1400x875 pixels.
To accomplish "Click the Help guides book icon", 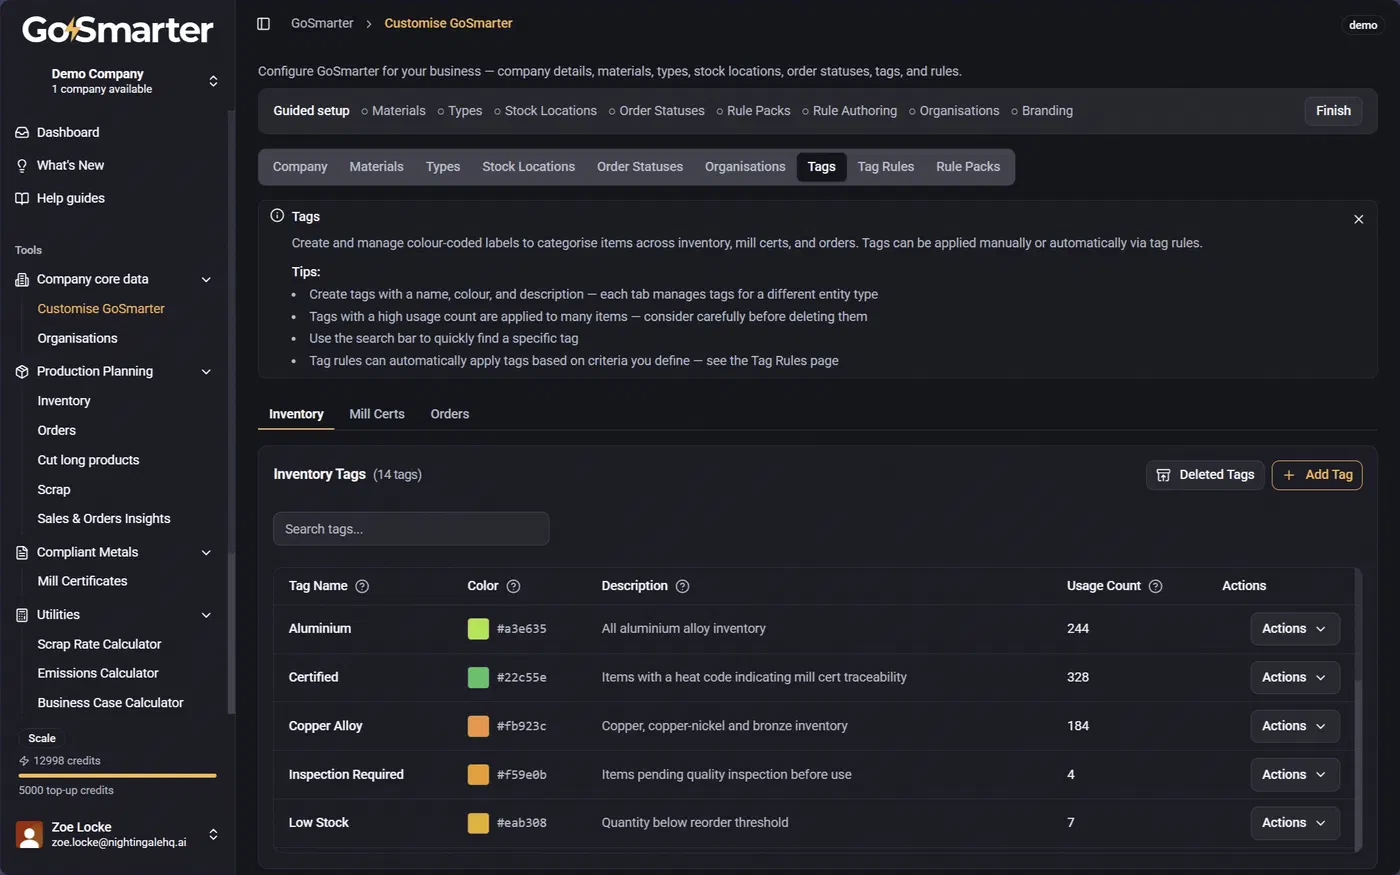I will click(x=22, y=198).
